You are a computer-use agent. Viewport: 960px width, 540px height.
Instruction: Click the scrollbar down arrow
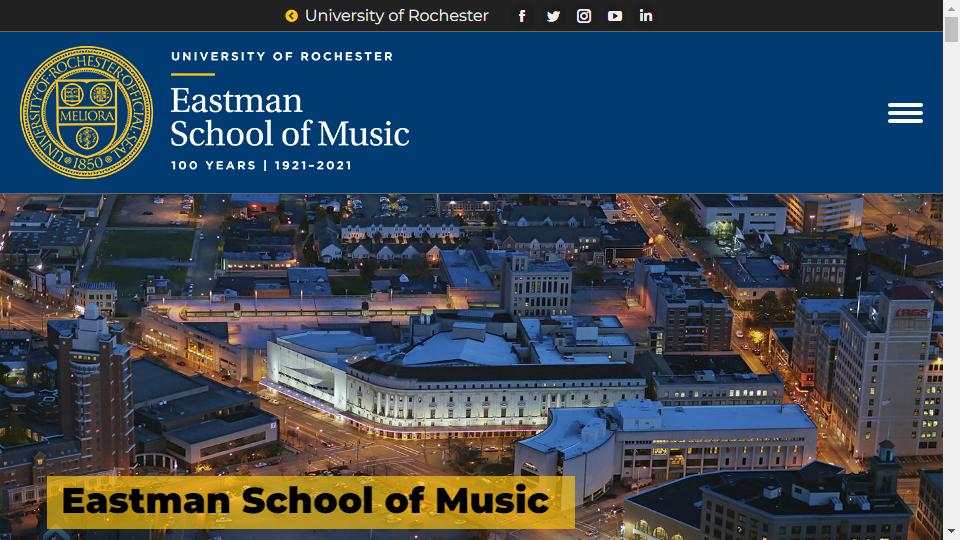tap(951, 531)
